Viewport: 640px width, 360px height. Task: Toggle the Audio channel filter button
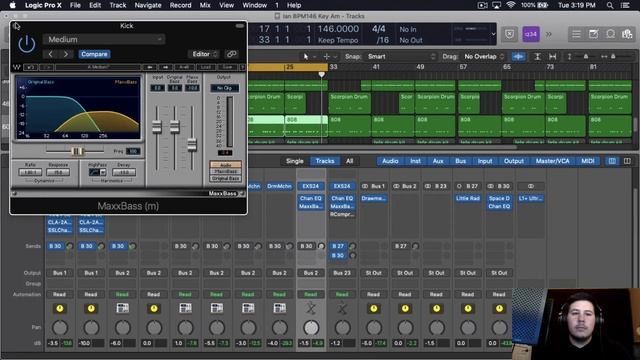point(390,161)
